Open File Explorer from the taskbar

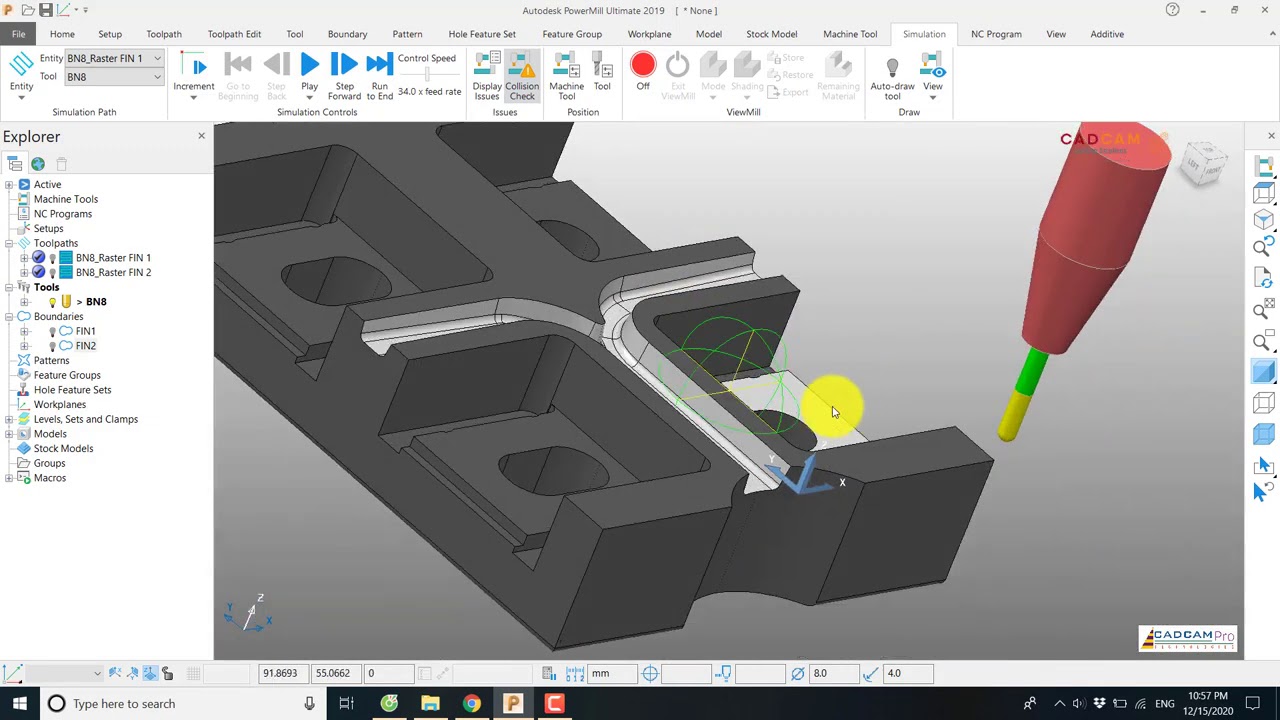tap(430, 704)
